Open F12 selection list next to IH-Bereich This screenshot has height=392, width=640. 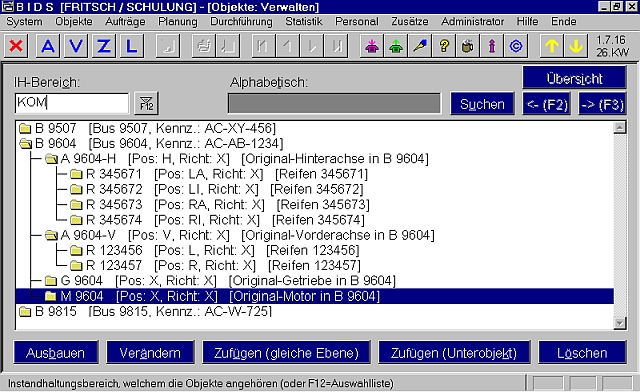pyautogui.click(x=146, y=103)
